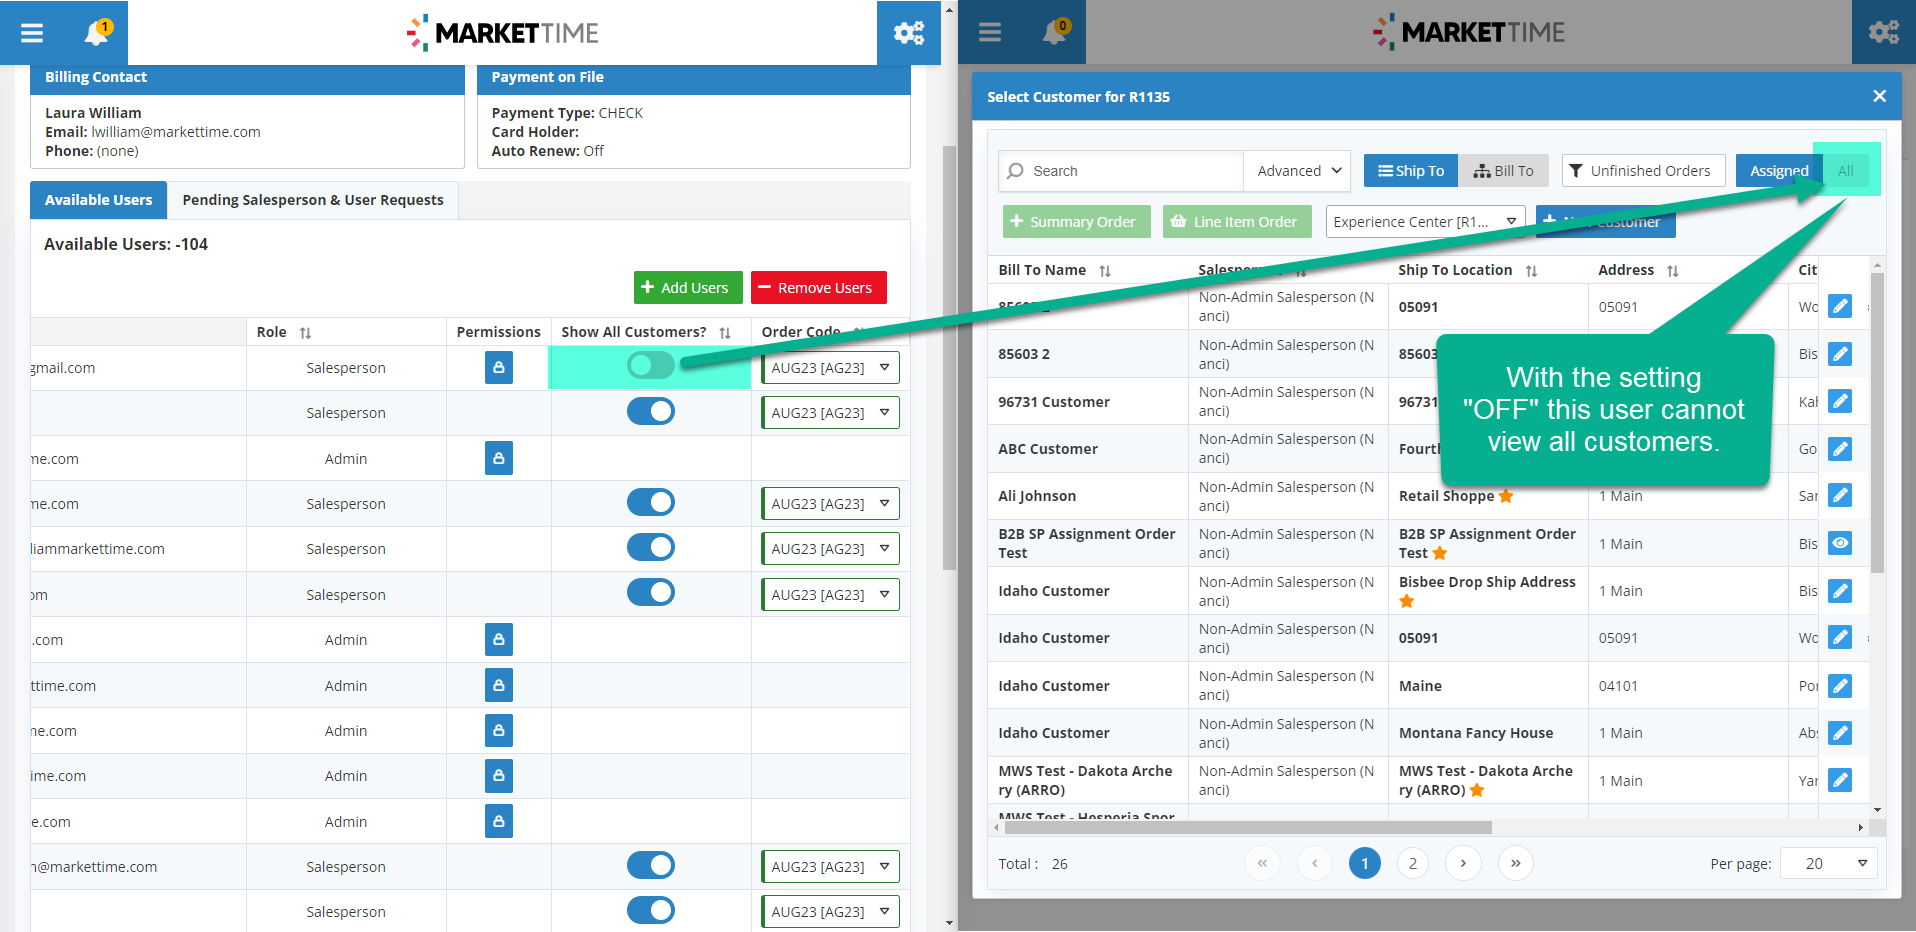
Task: Jump to last customer page
Action: tap(1515, 863)
